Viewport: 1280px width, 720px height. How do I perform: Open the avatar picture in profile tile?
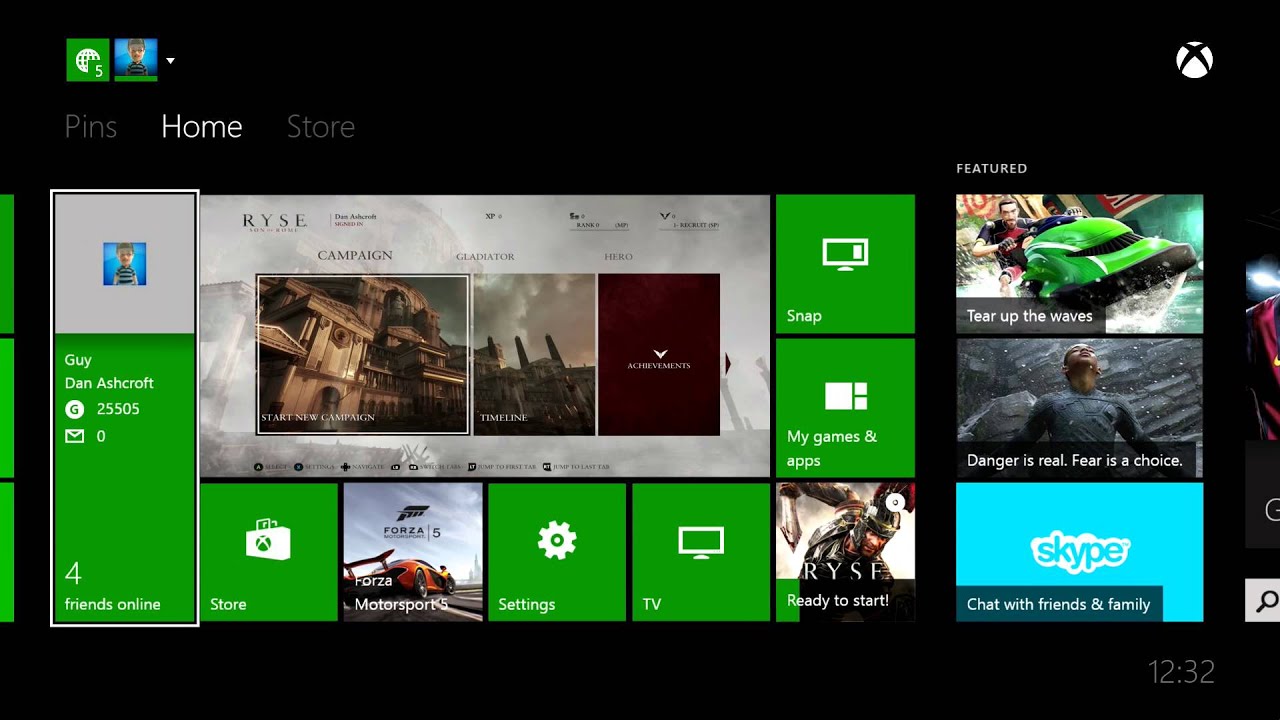125,264
